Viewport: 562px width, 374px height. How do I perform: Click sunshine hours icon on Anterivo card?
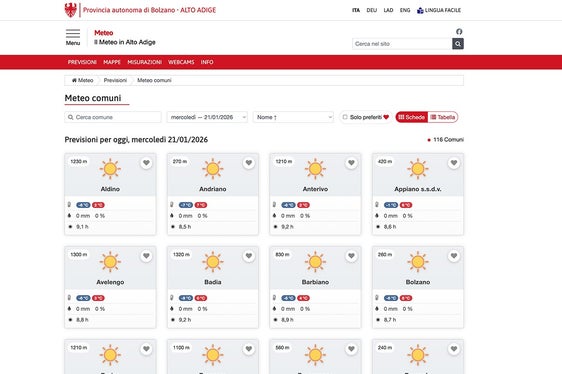click(x=275, y=227)
